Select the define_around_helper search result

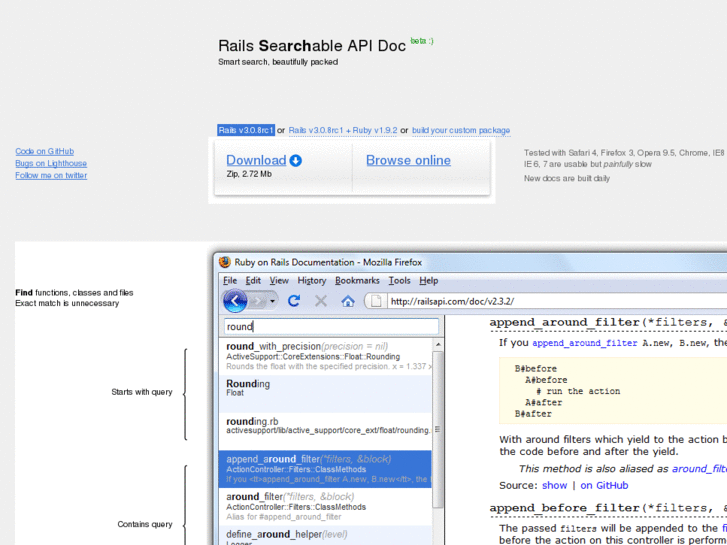(x=325, y=535)
